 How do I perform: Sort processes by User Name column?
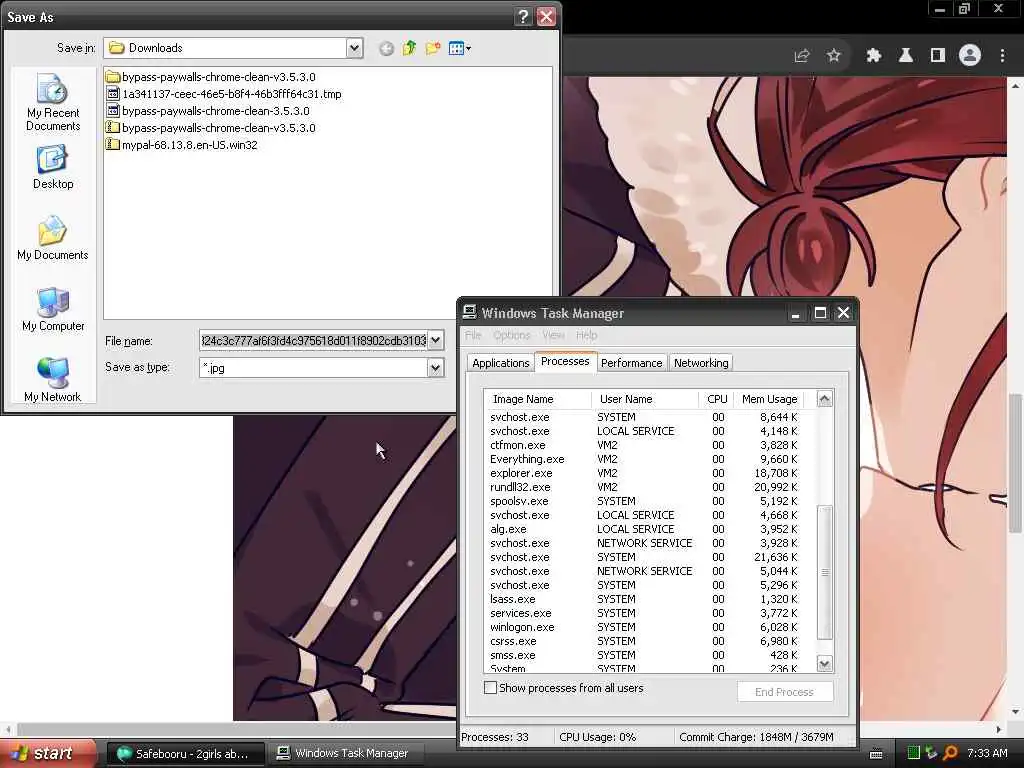(645, 399)
